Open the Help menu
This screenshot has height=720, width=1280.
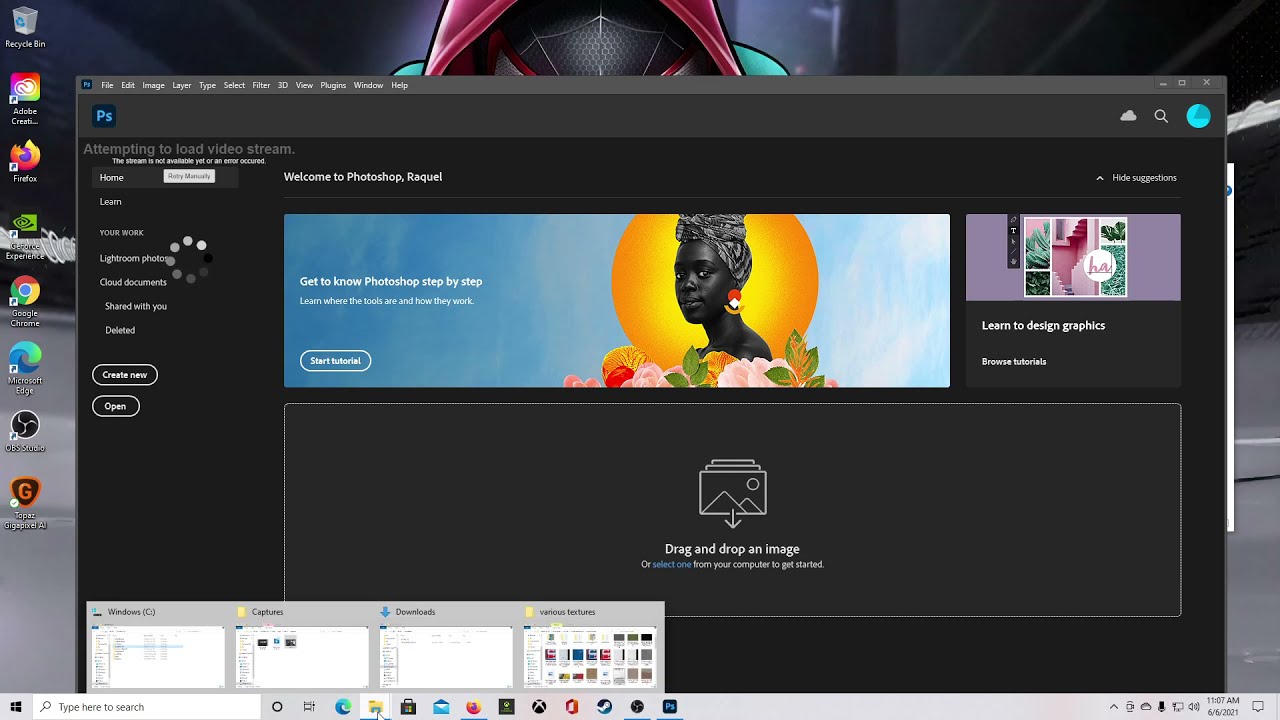click(399, 85)
